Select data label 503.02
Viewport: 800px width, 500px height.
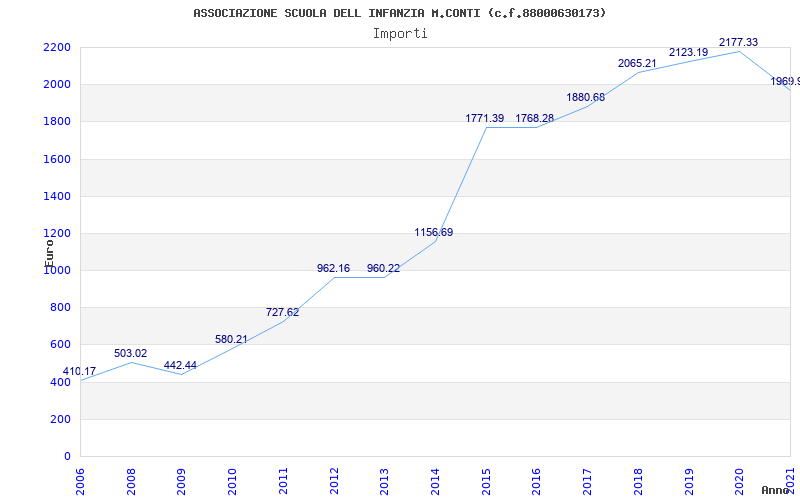coord(131,353)
